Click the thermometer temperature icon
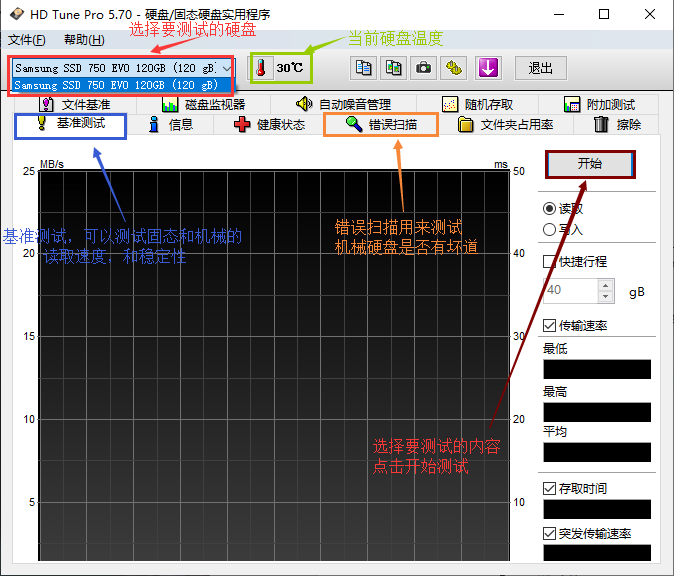 point(261,68)
